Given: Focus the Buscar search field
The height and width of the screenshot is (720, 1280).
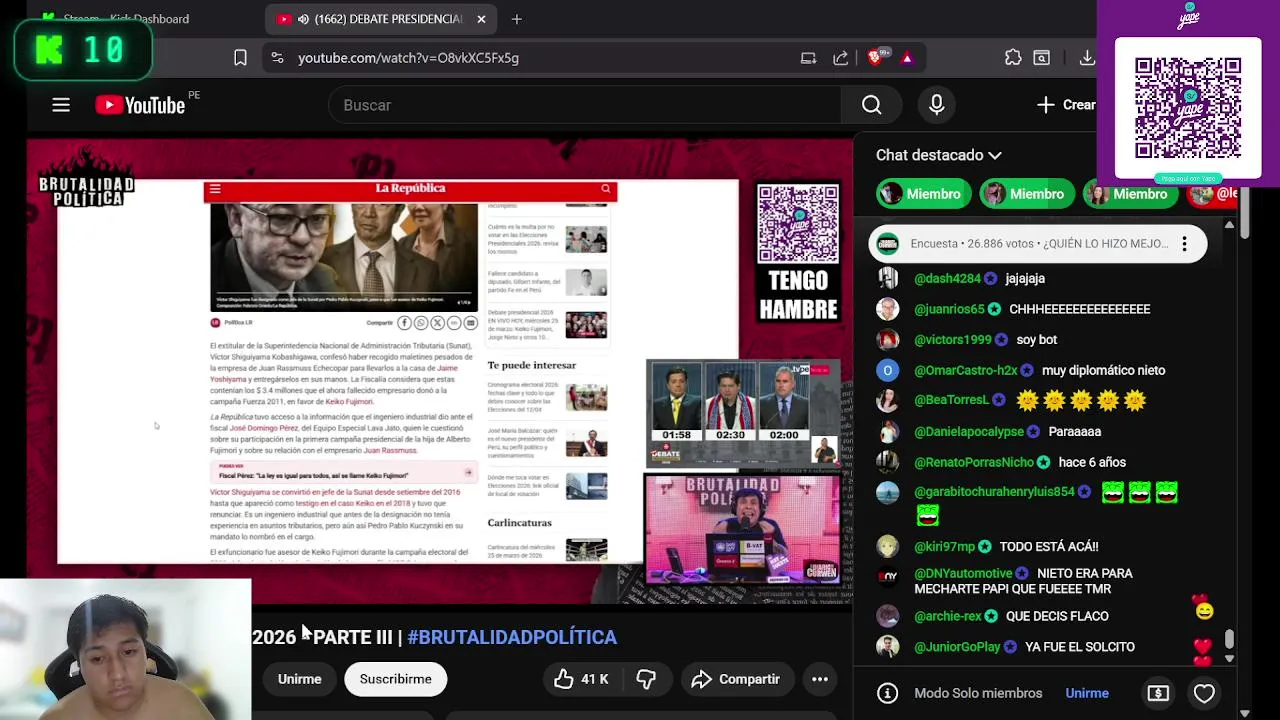Looking at the screenshot, I should tap(586, 105).
